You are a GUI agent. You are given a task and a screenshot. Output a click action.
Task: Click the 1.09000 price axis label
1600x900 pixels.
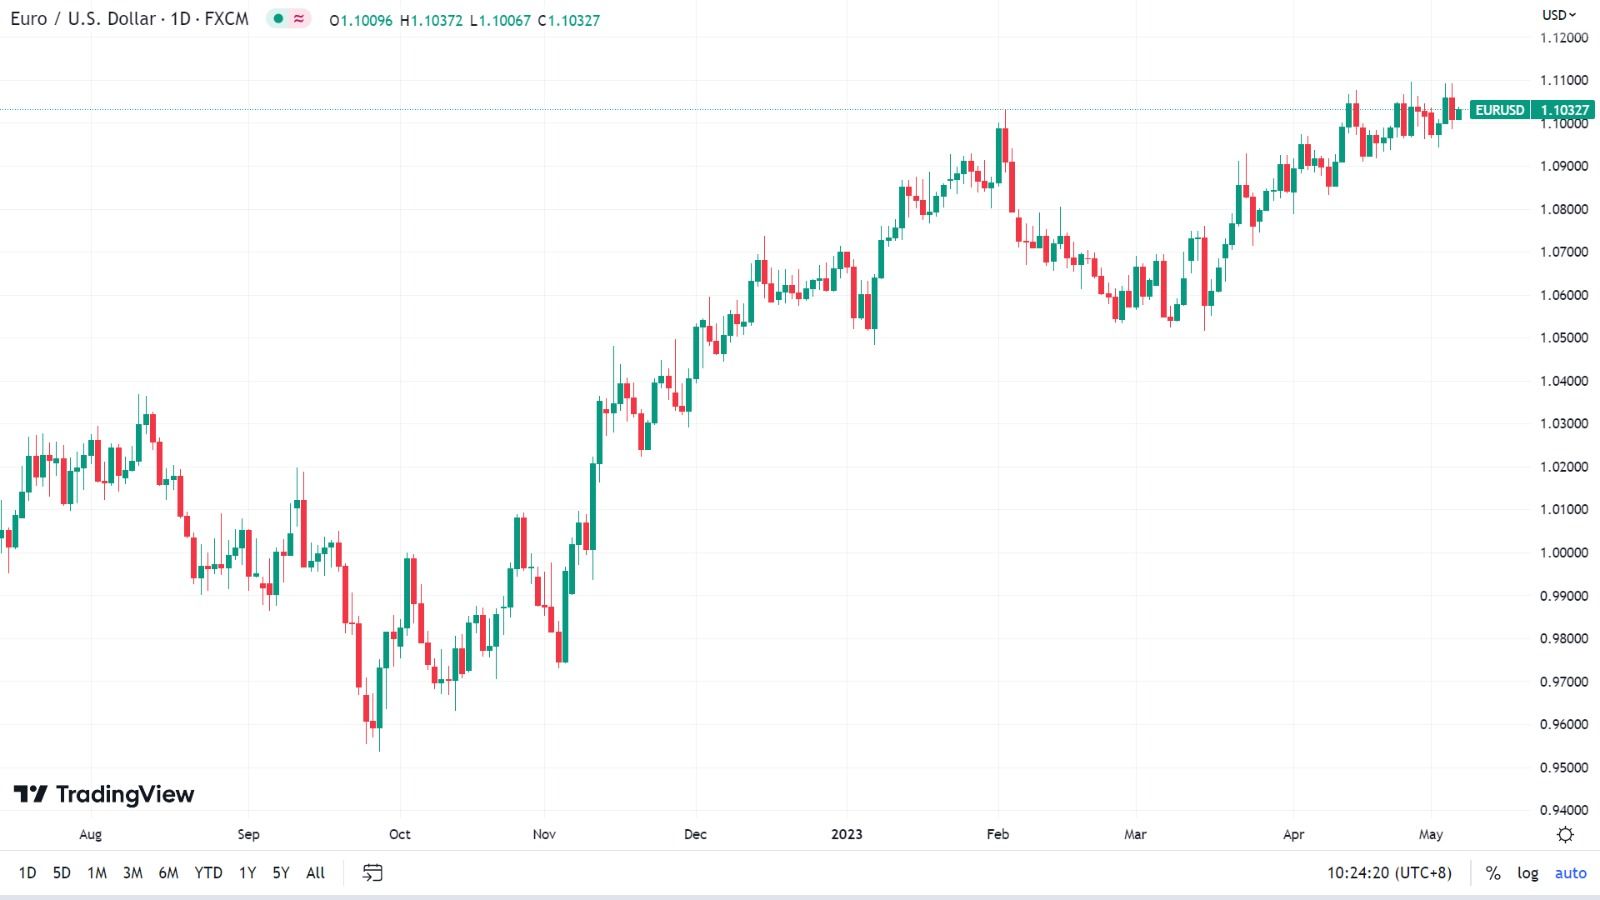(1564, 166)
